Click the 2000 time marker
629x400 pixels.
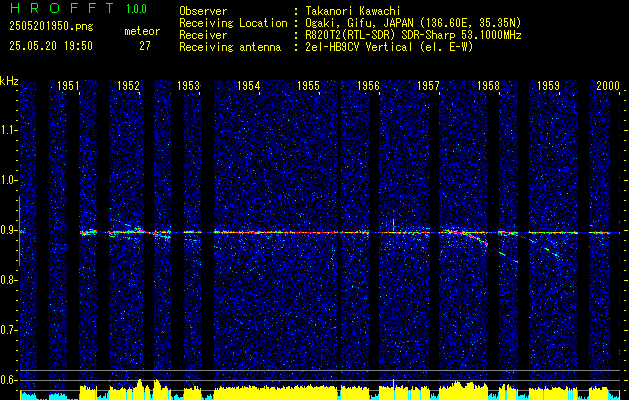[608, 86]
